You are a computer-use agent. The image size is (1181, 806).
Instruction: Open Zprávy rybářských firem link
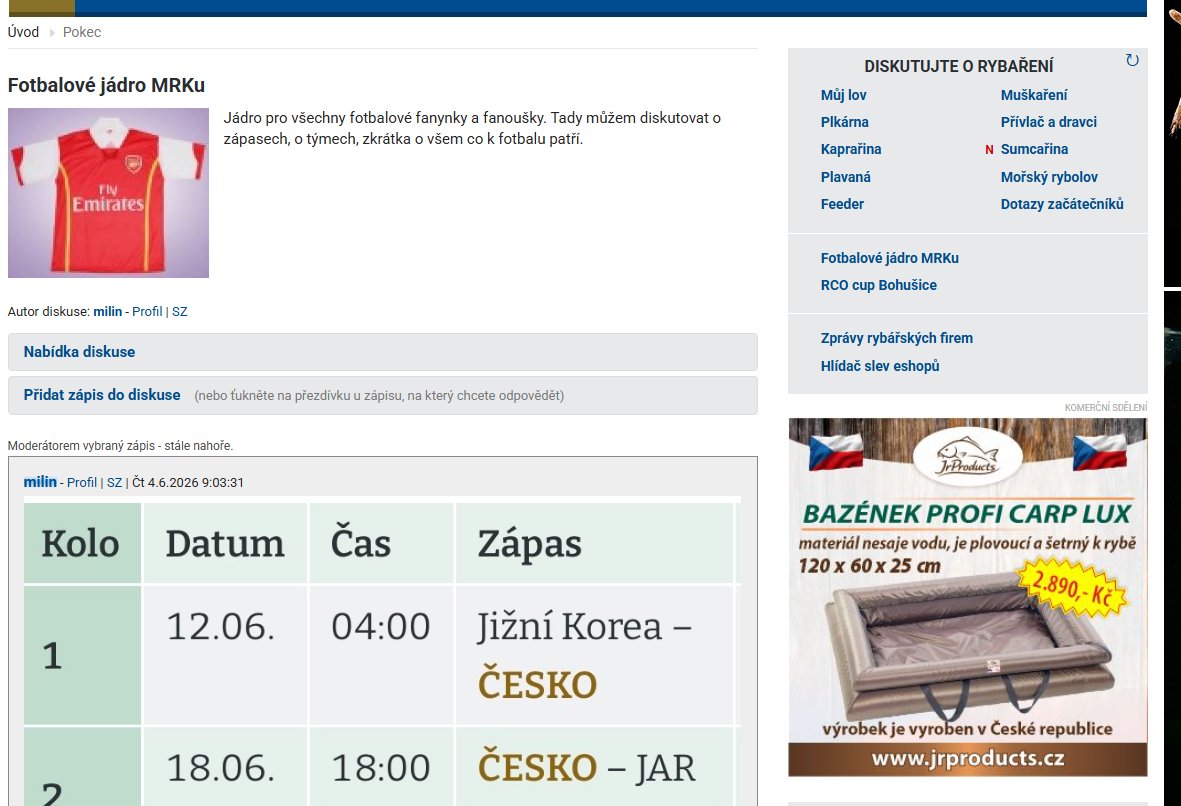tap(897, 338)
